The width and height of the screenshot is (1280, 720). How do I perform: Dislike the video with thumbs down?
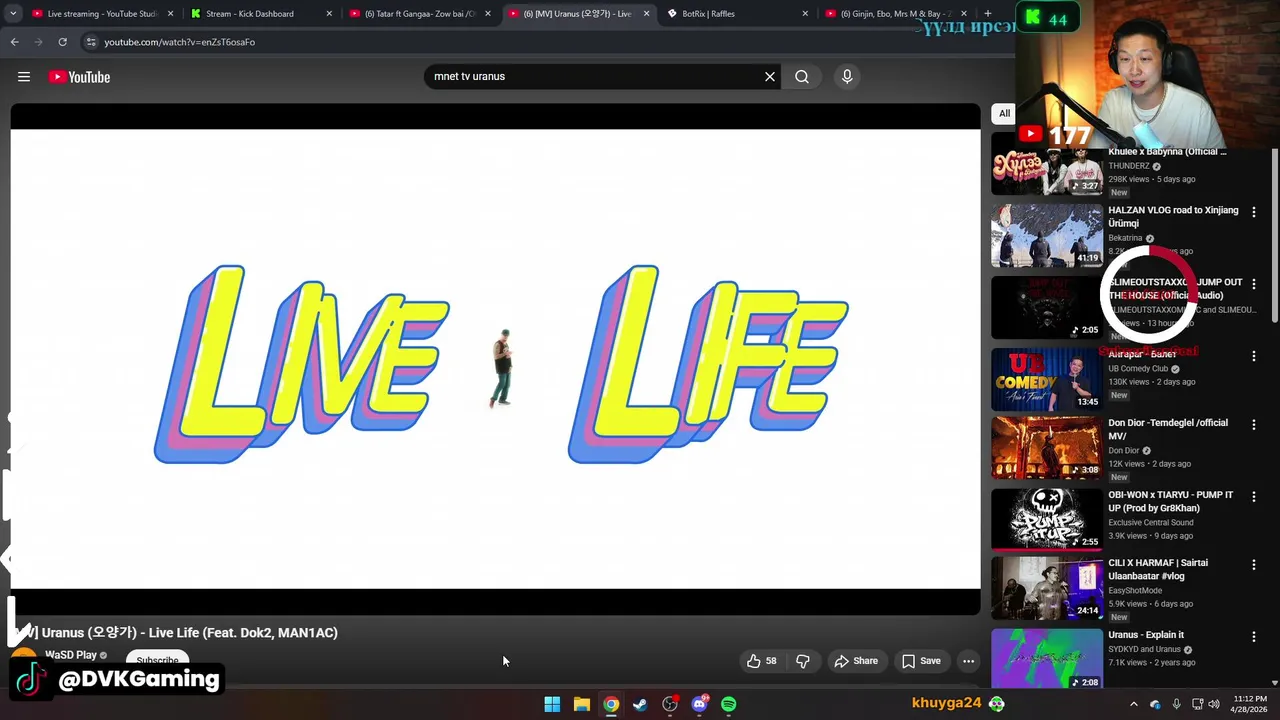click(803, 661)
